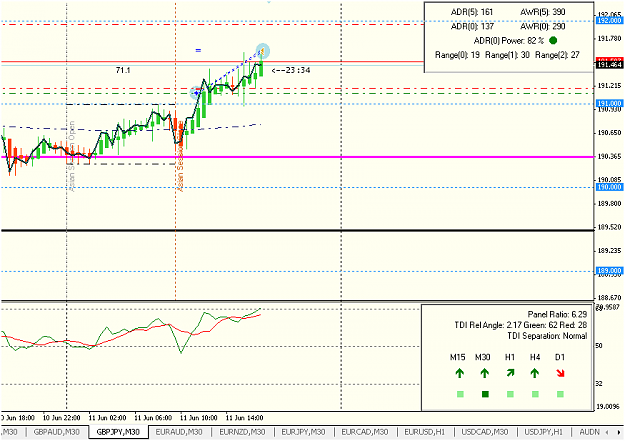Click the orange Asian Session vertical label
The width and height of the screenshot is (625, 441).
181,158
